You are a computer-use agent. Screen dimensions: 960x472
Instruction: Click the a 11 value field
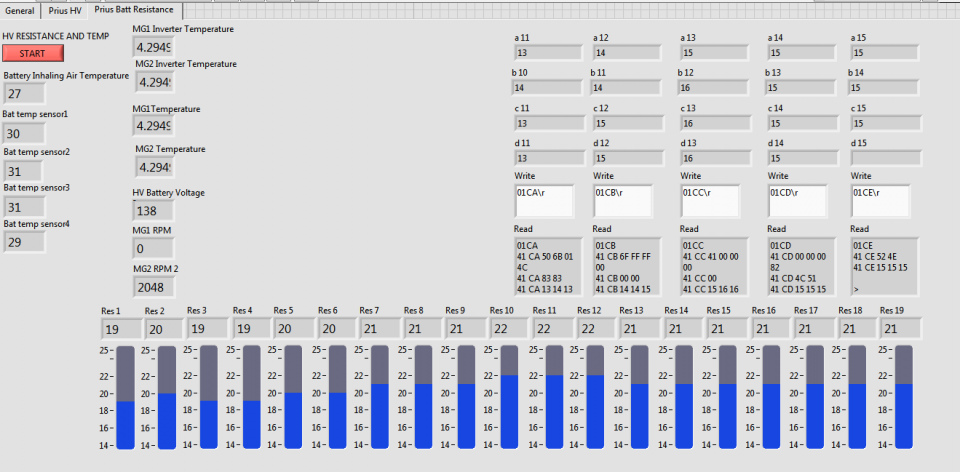click(x=548, y=52)
